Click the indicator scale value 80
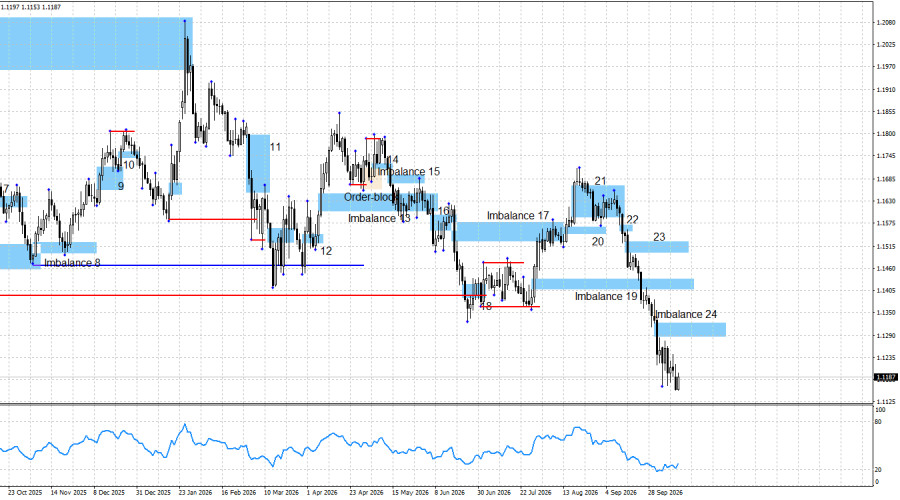 [879, 422]
